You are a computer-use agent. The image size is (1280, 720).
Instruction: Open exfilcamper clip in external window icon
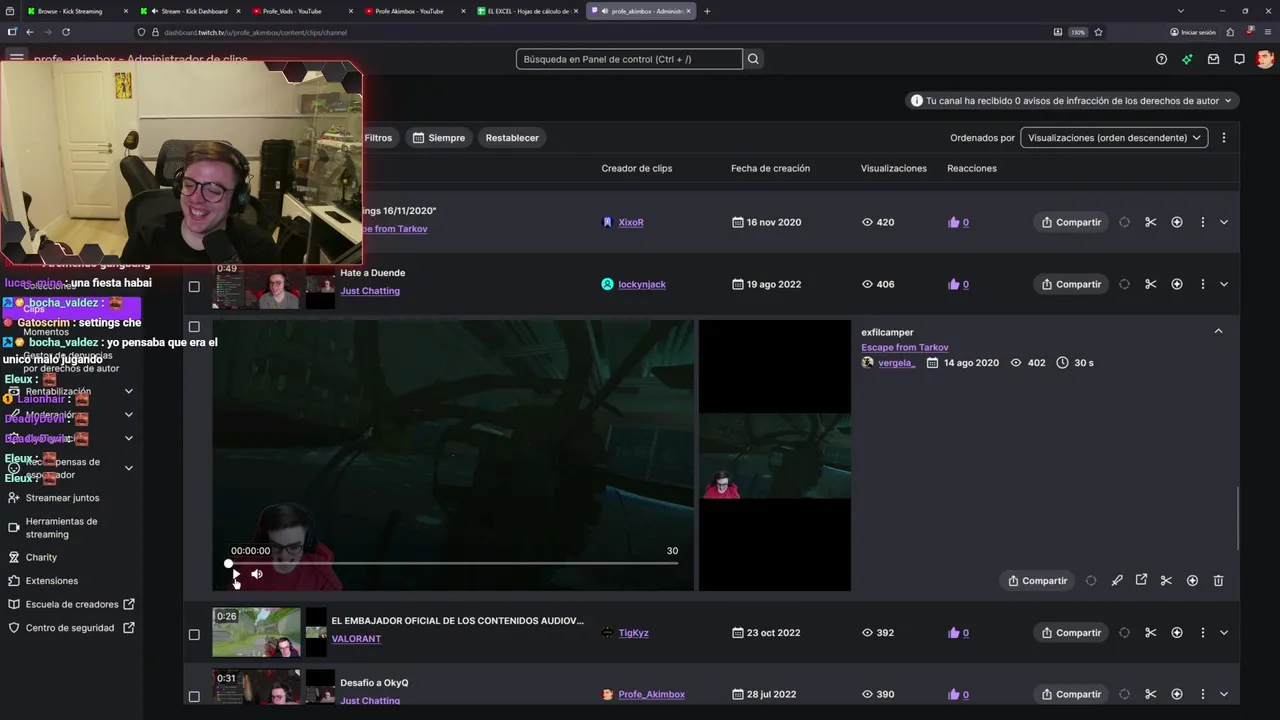1141,580
